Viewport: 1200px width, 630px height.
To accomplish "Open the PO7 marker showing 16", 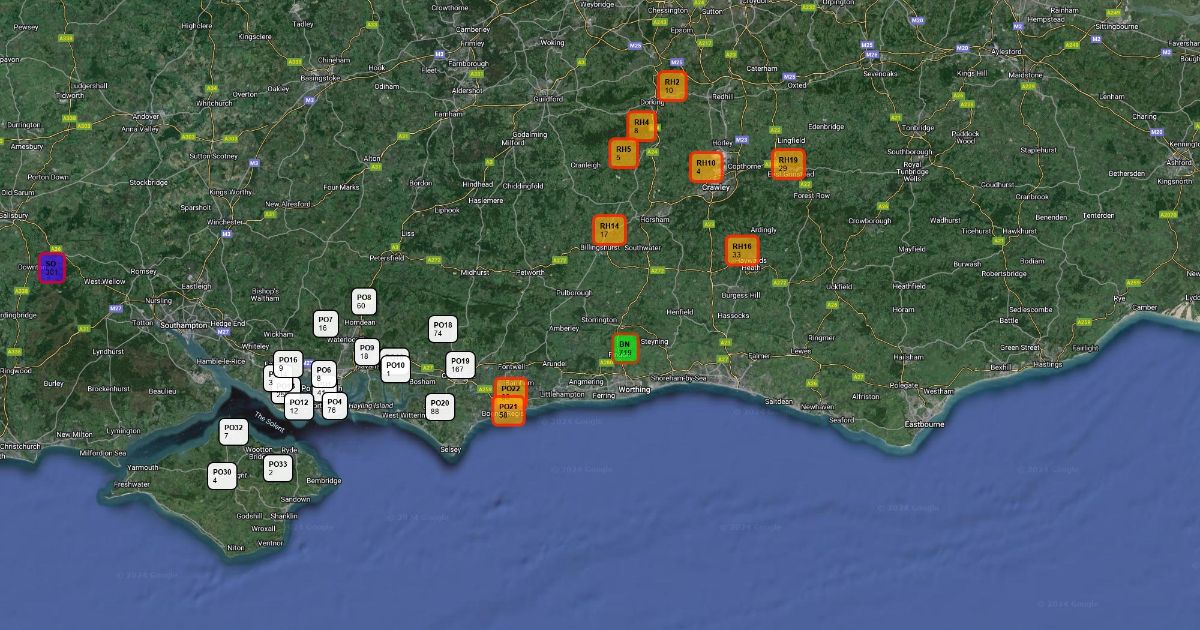I will 326,323.
